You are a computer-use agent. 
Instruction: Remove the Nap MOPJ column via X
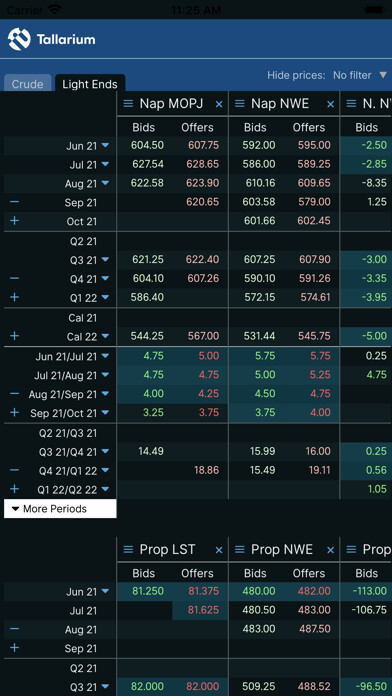(219, 104)
